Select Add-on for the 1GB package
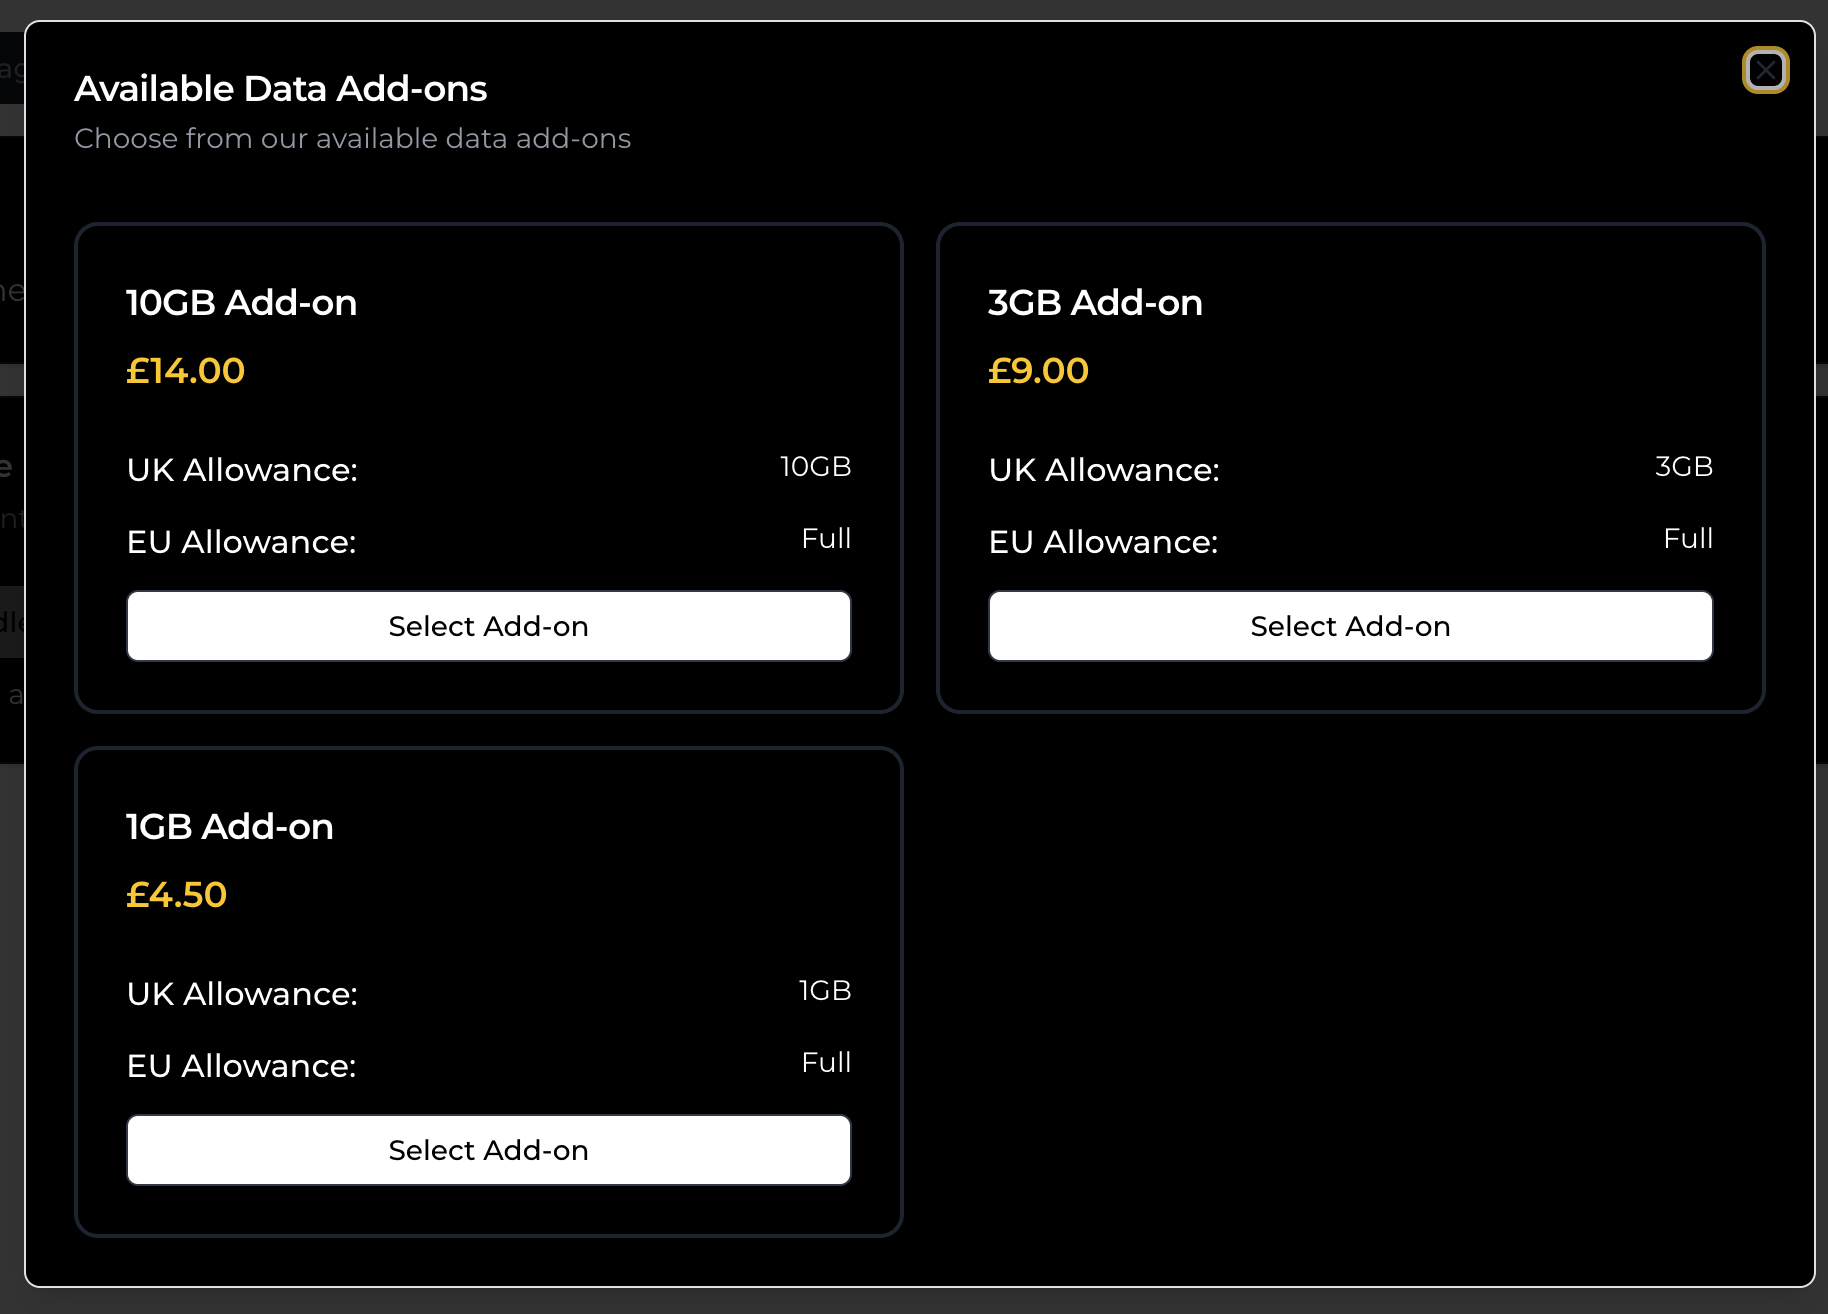This screenshot has width=1828, height=1314. tap(488, 1149)
